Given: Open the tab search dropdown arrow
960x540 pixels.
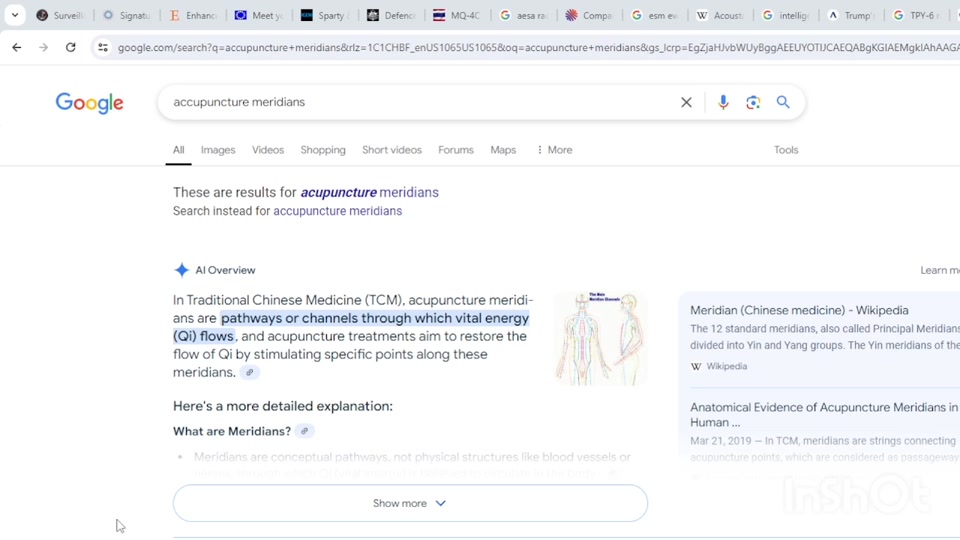Looking at the screenshot, I should pyautogui.click(x=15, y=15).
